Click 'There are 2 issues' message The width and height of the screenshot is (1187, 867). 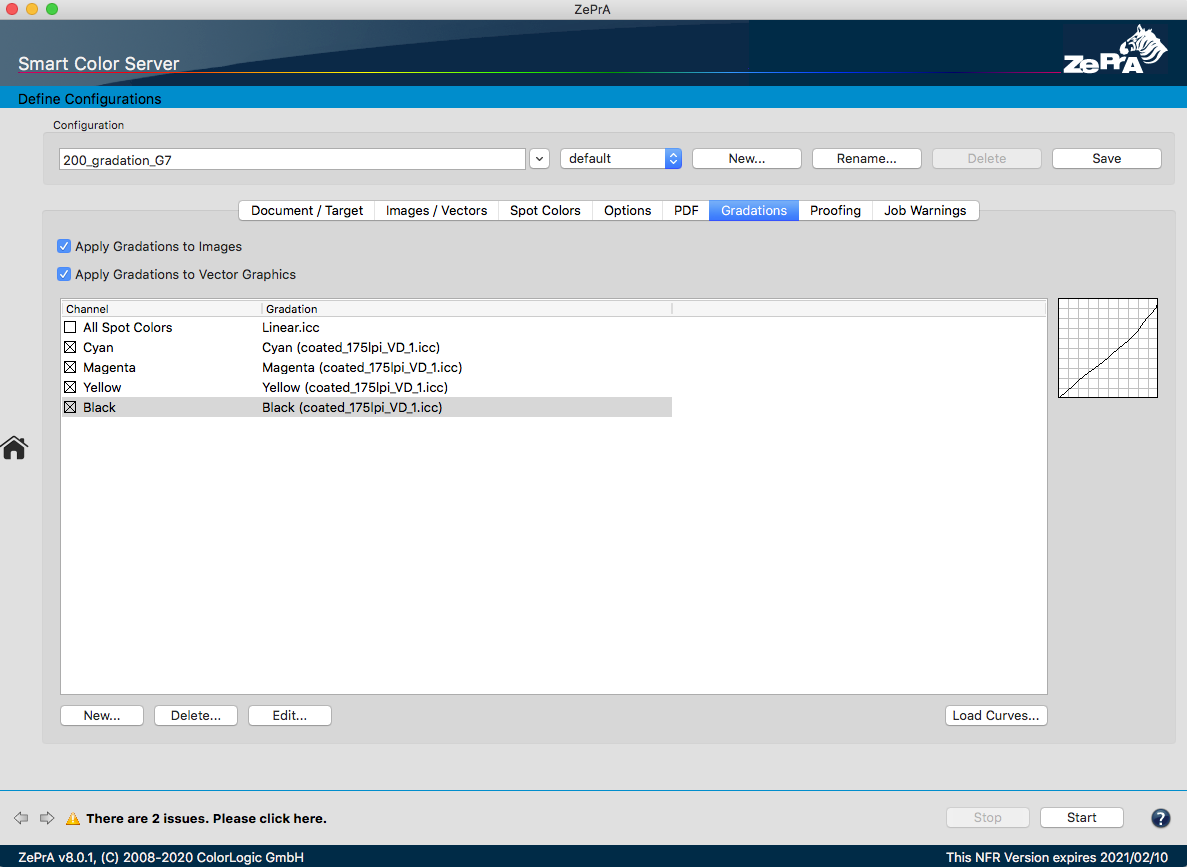coord(206,819)
